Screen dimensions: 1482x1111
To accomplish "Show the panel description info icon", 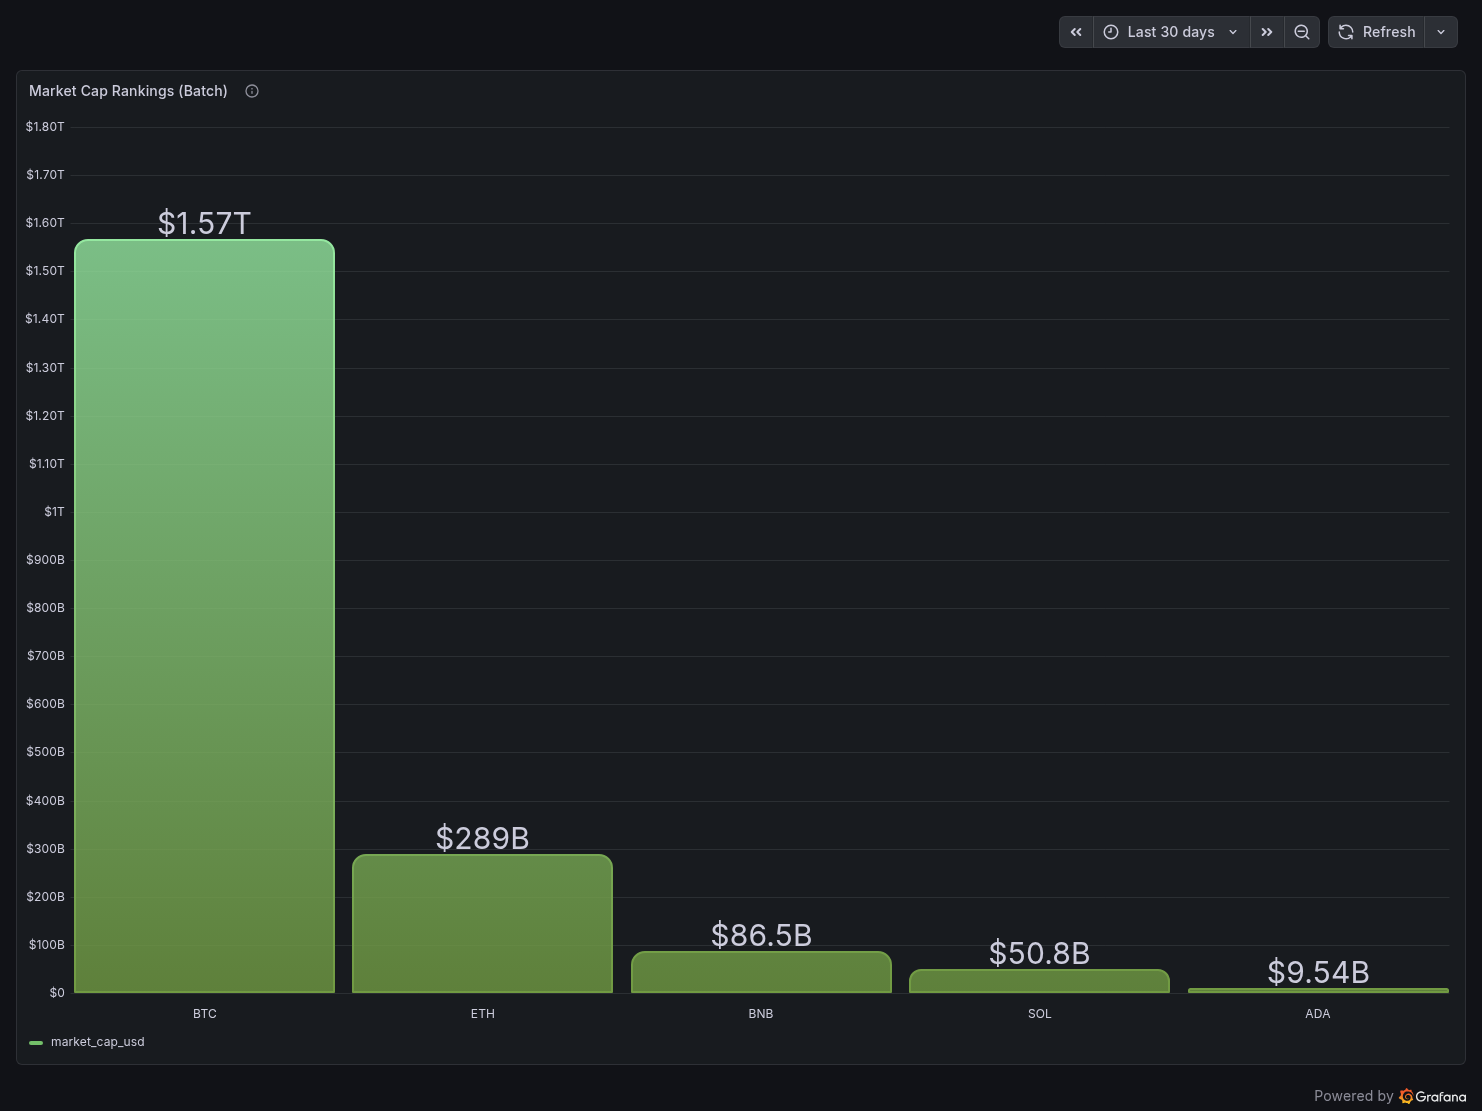I will (x=252, y=91).
